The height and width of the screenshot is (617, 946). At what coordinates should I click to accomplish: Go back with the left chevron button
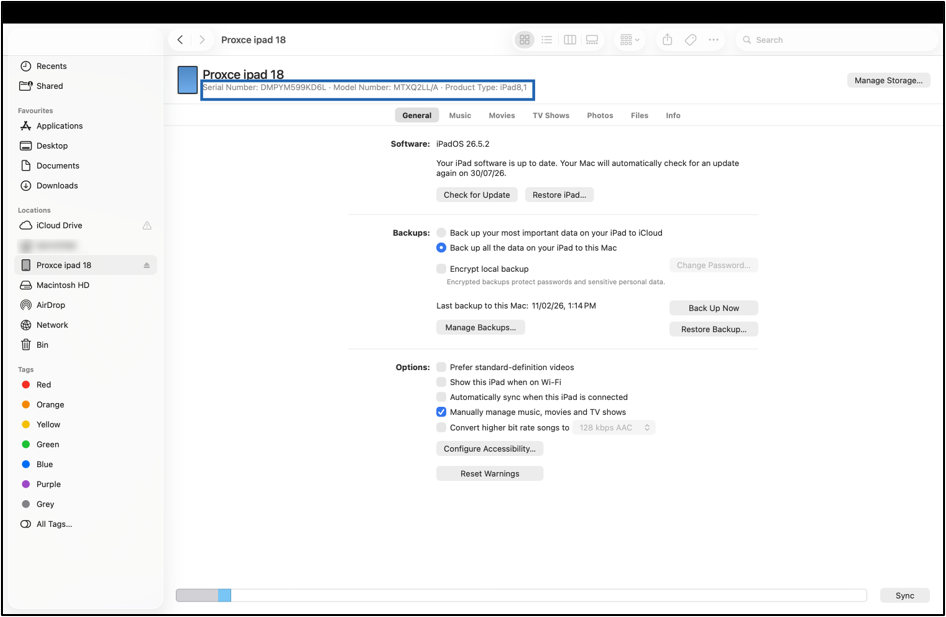pos(180,40)
